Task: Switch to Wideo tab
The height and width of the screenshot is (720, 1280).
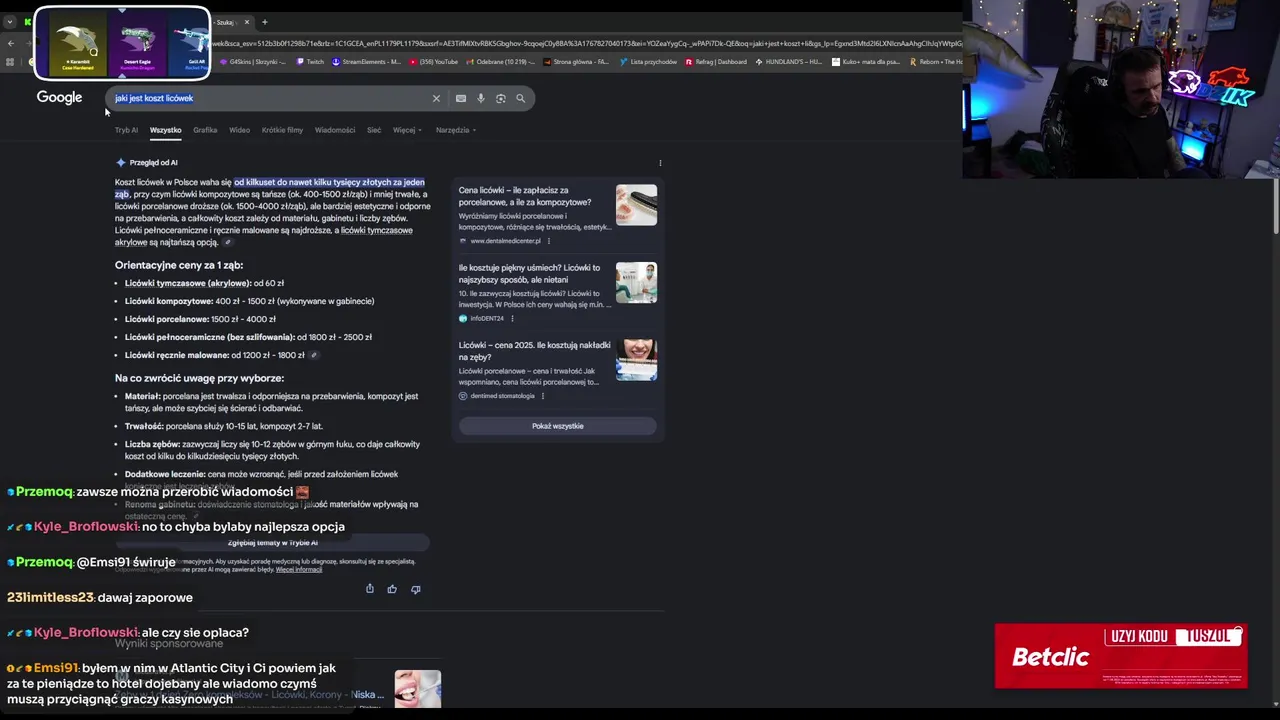Action: click(239, 130)
